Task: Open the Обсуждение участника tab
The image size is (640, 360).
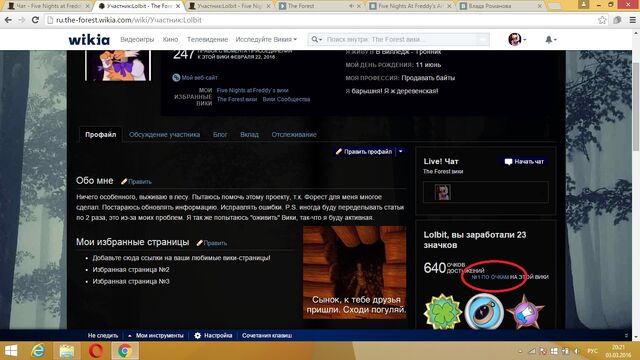Action: [x=164, y=135]
